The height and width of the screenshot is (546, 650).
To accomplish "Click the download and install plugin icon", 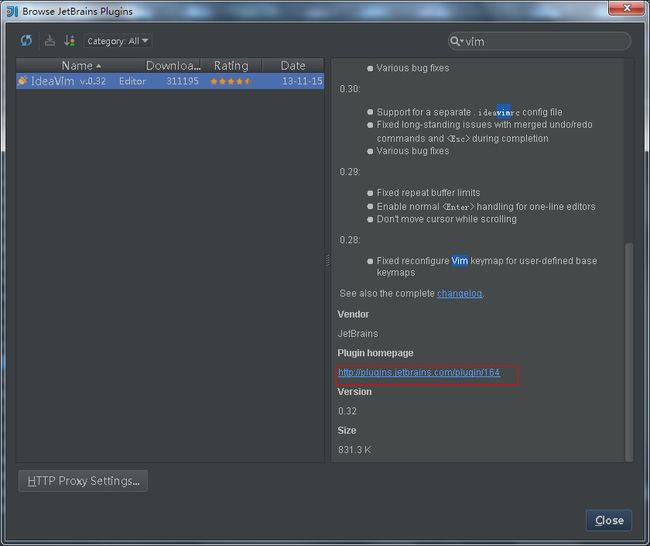I will click(50, 41).
